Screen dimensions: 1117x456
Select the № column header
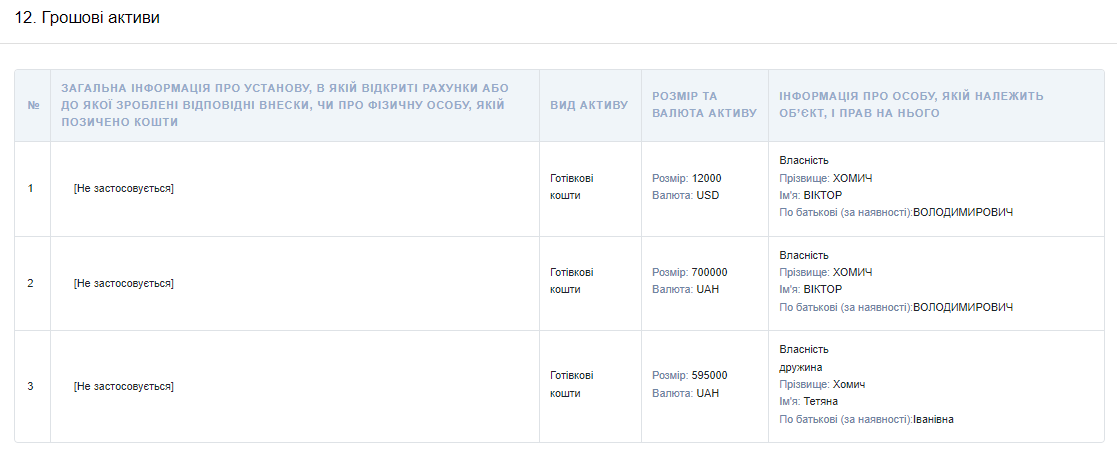click(x=33, y=105)
